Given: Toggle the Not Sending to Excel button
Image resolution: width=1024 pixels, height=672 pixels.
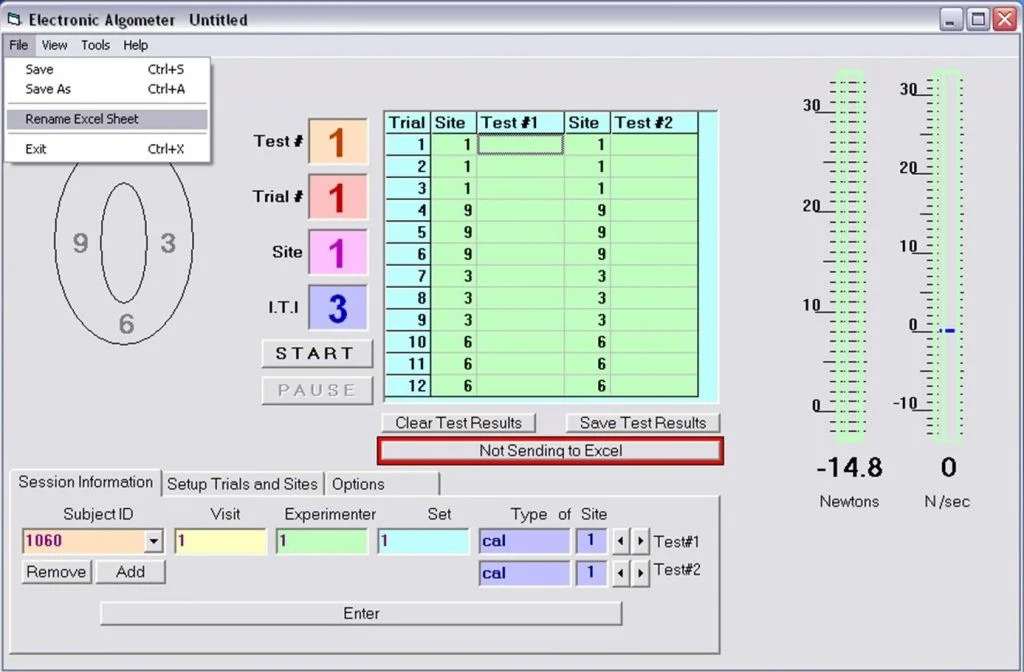Looking at the screenshot, I should [551, 451].
